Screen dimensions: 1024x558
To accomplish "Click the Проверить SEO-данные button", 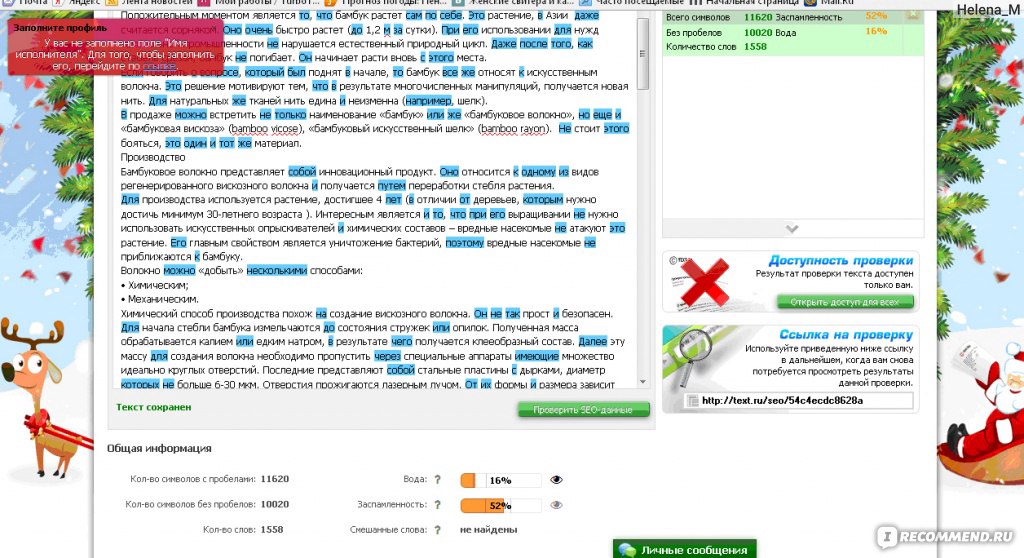I will tap(583, 410).
